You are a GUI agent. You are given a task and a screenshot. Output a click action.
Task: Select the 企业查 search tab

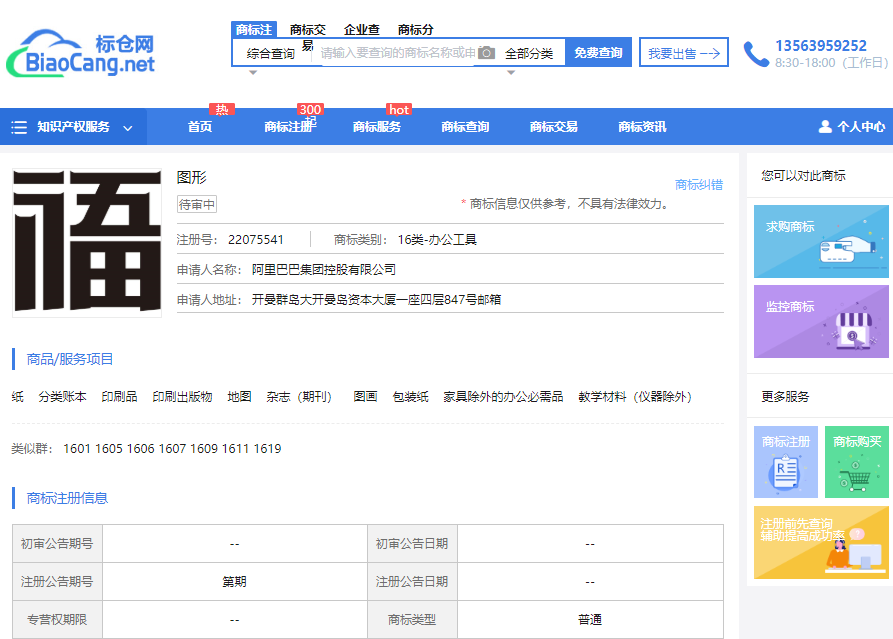pos(362,30)
